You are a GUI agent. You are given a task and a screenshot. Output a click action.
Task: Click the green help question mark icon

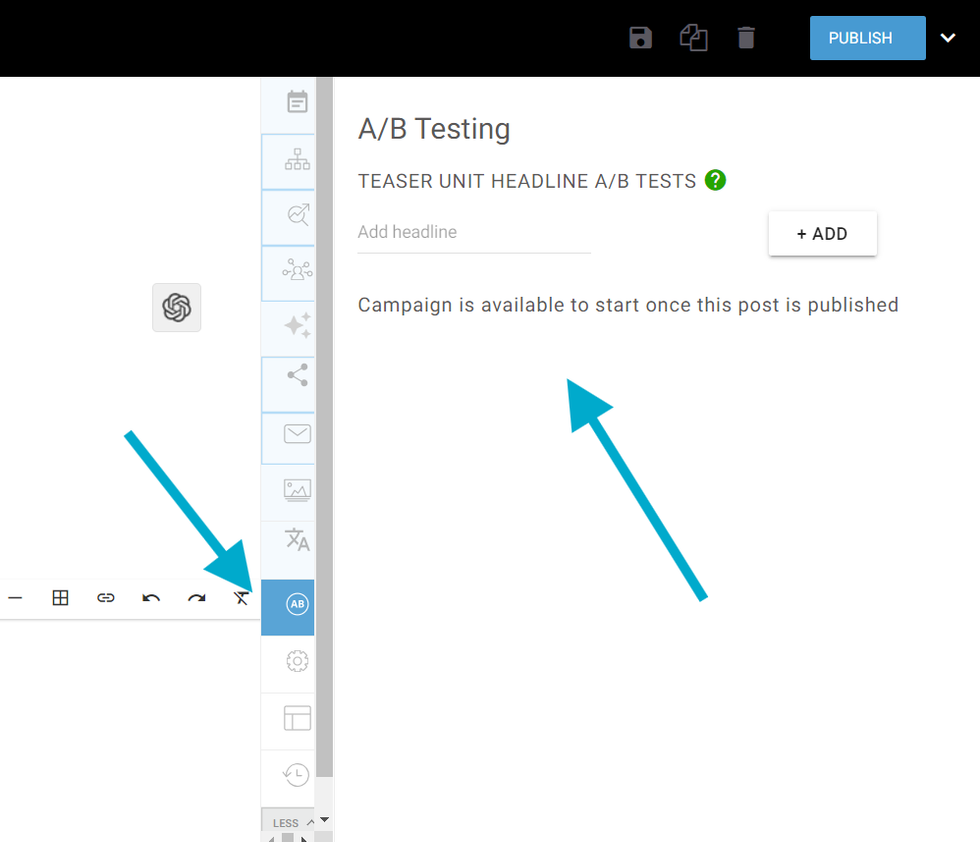pyautogui.click(x=715, y=180)
